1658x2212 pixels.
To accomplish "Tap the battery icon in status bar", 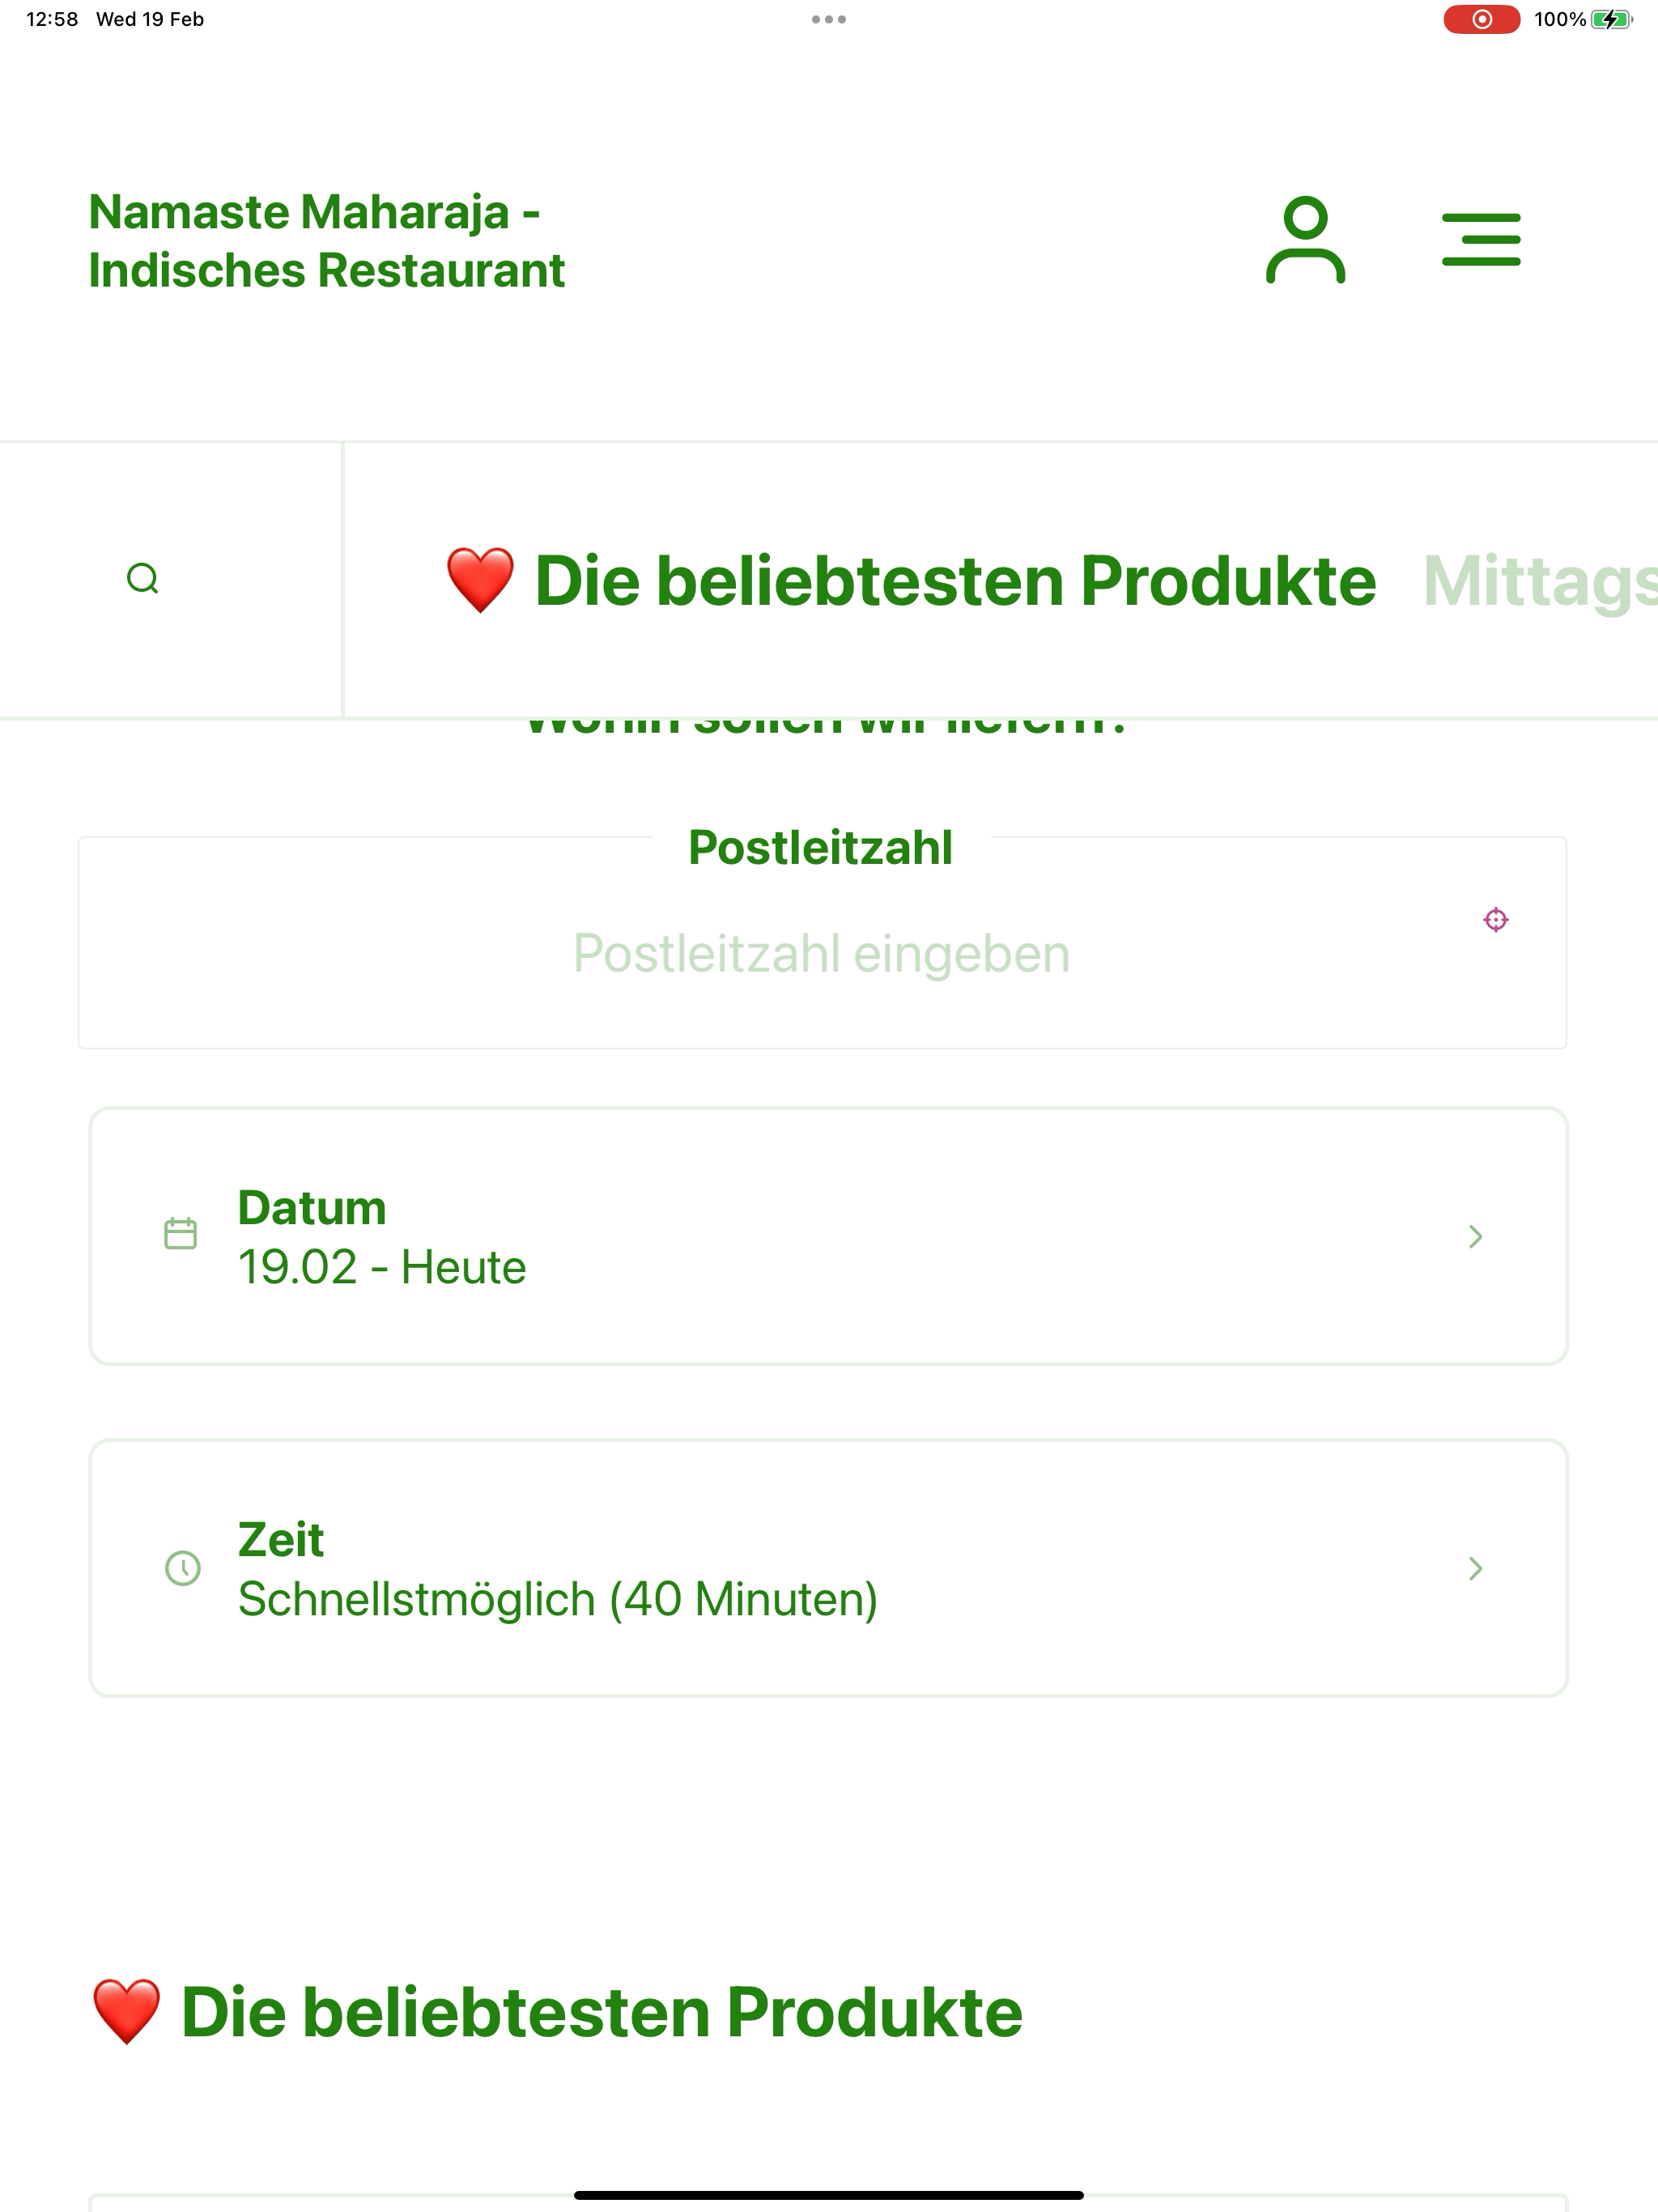I will click(1610, 19).
